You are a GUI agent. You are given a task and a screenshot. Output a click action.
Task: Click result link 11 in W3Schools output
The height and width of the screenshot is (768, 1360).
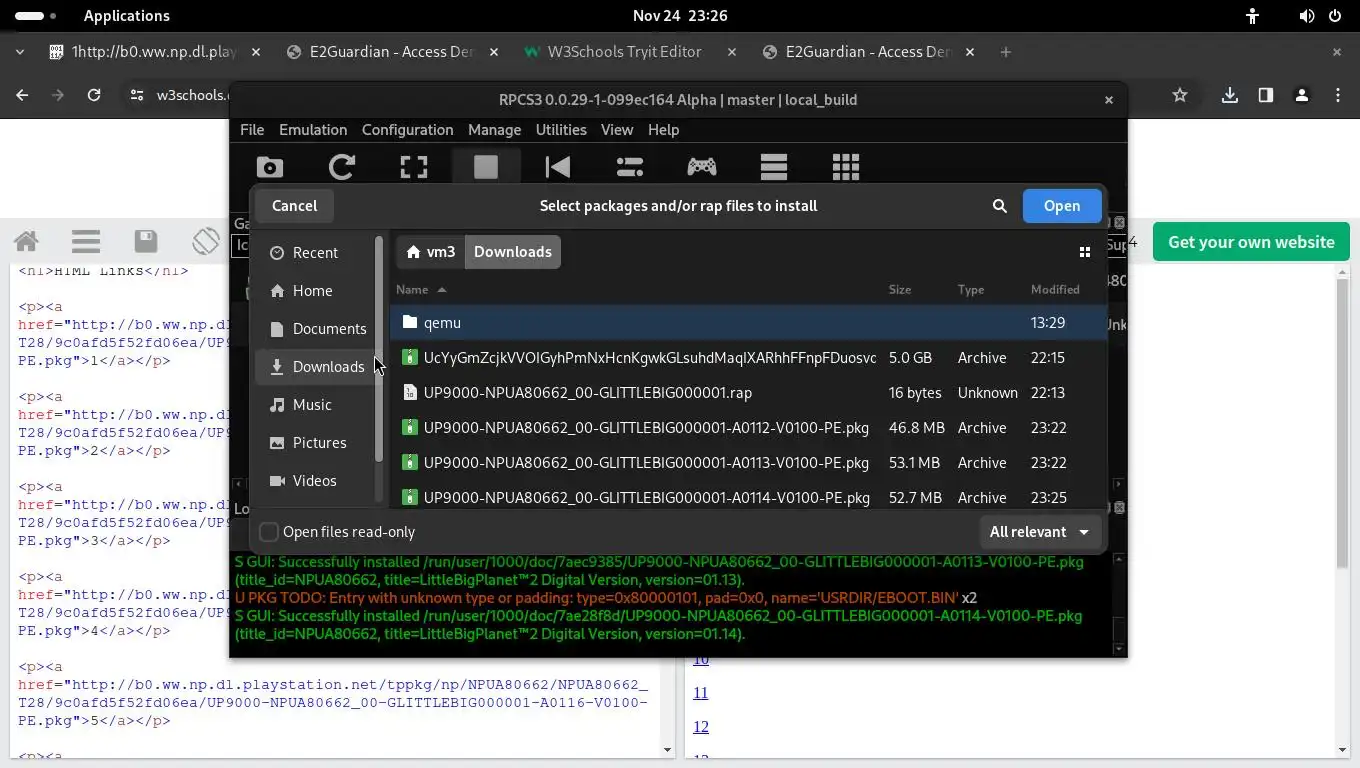[x=700, y=693]
